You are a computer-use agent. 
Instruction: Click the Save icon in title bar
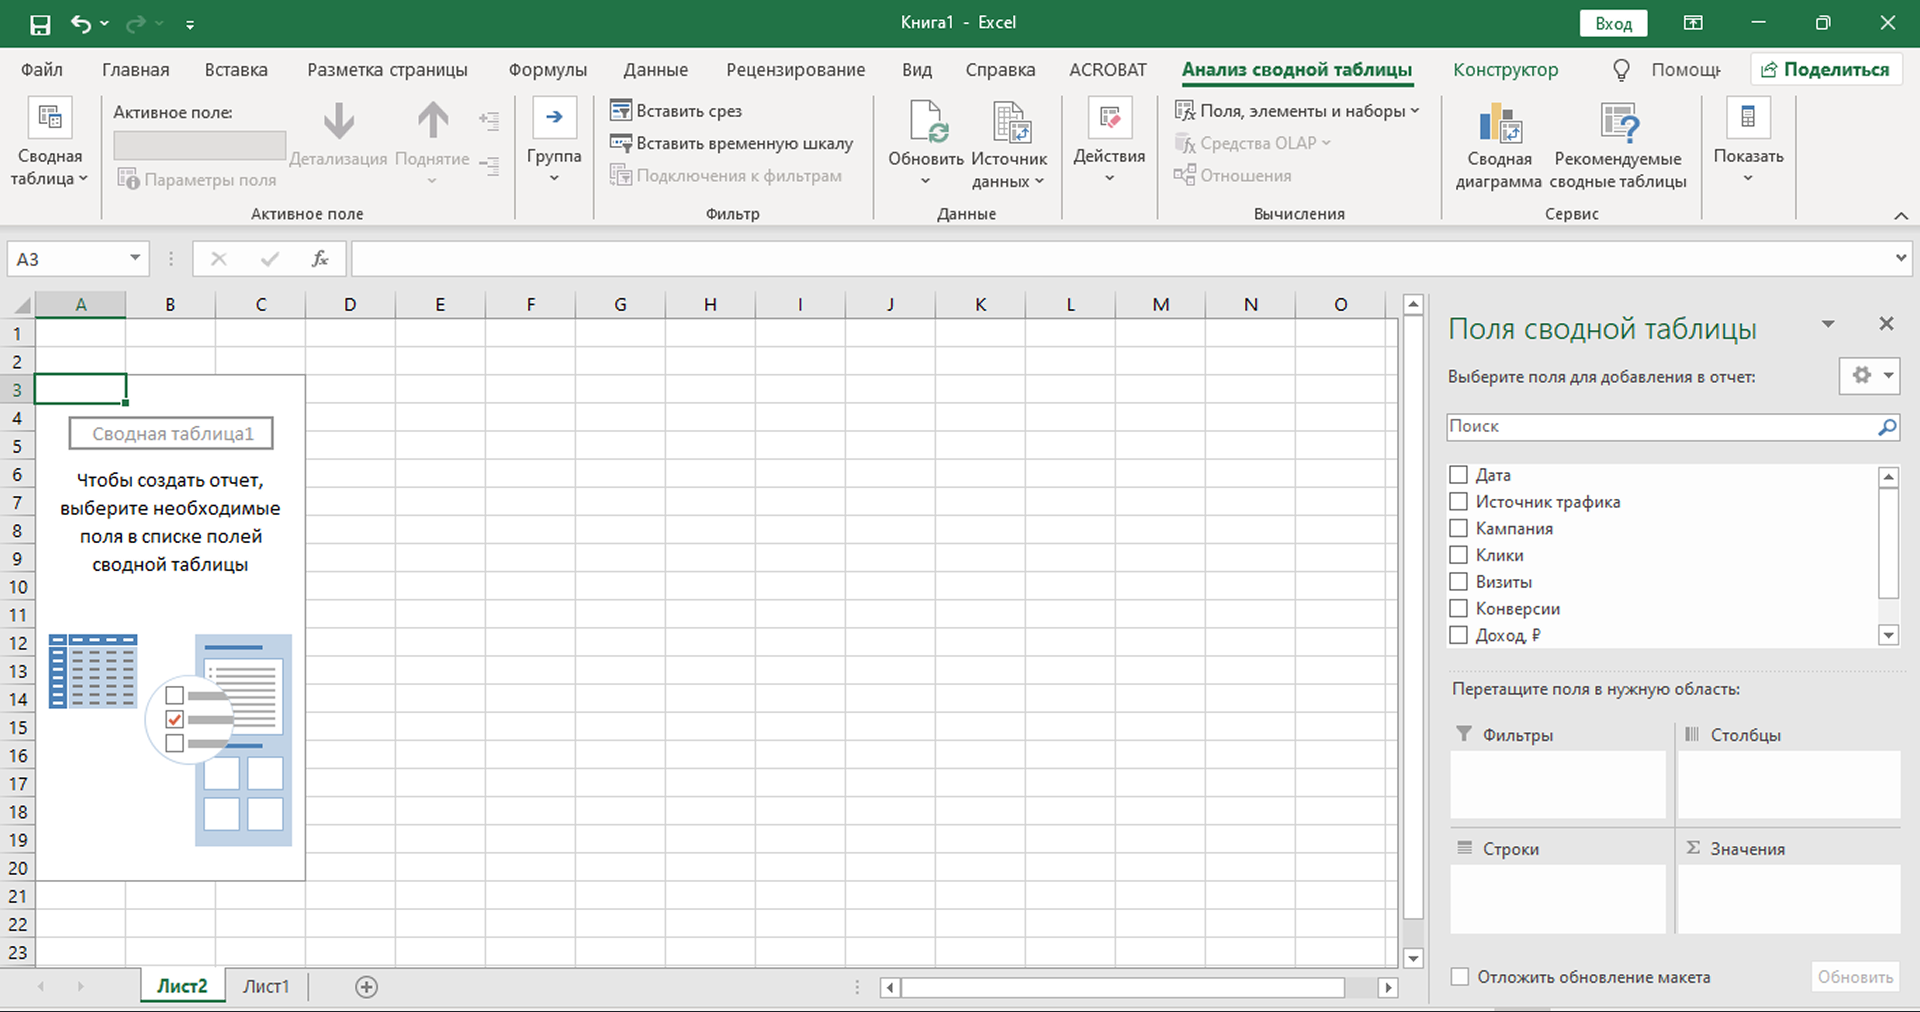(x=40, y=24)
